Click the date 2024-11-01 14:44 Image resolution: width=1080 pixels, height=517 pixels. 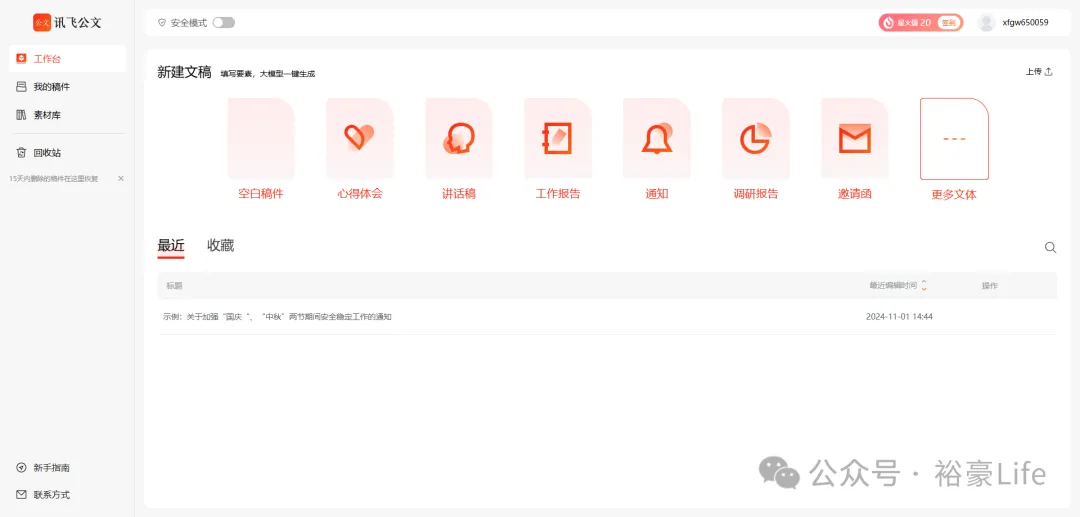[900, 317]
